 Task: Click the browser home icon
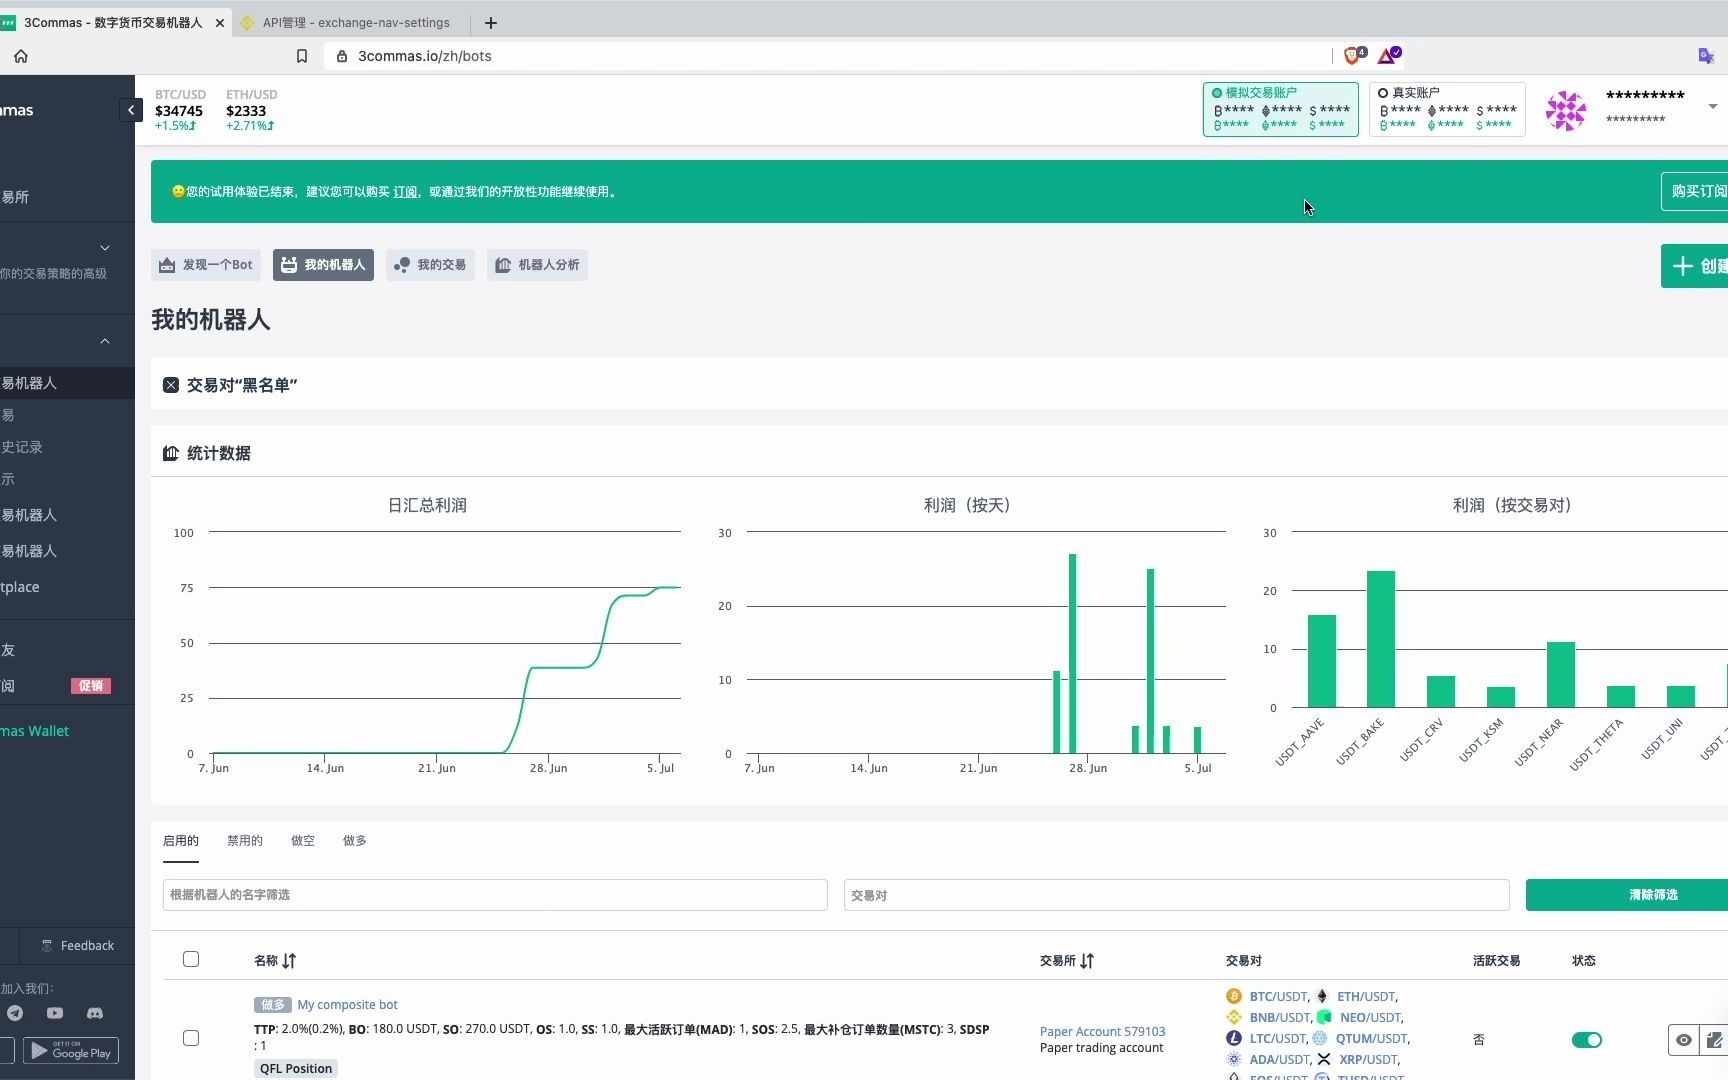click(x=21, y=56)
